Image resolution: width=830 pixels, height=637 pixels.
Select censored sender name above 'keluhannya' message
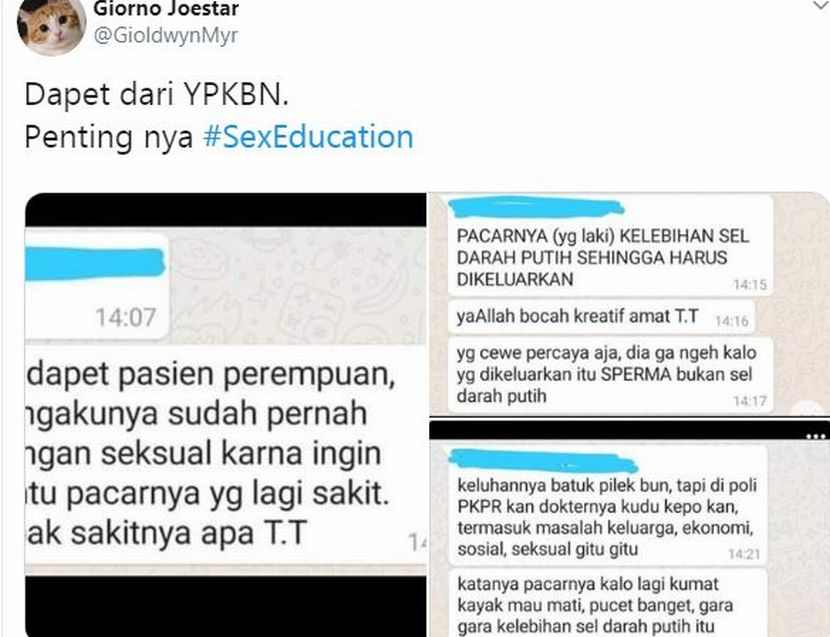point(543,460)
